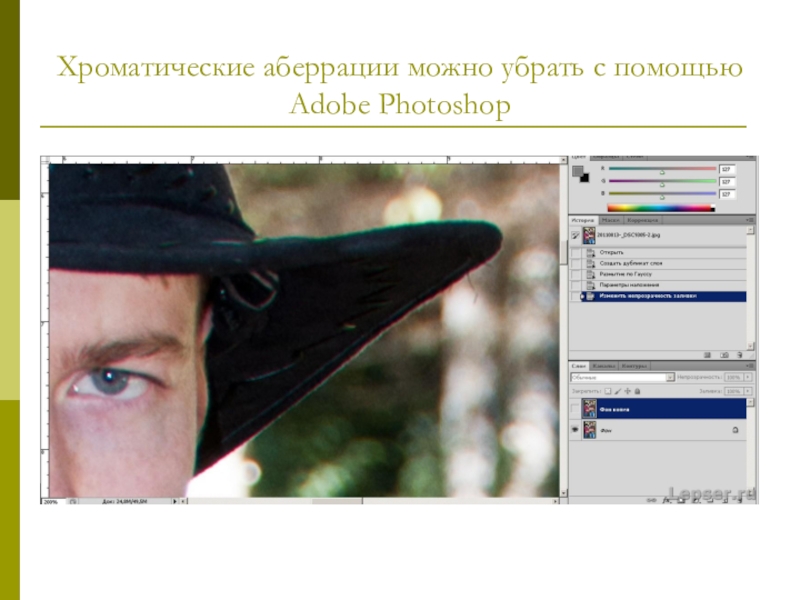Click the lock transparent pixels icon
Viewport: 800px width, 600px height.
point(607,390)
